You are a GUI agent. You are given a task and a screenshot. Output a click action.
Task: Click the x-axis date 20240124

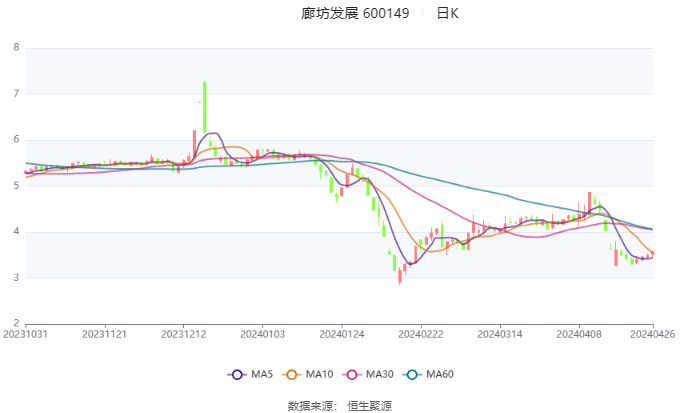(x=342, y=334)
